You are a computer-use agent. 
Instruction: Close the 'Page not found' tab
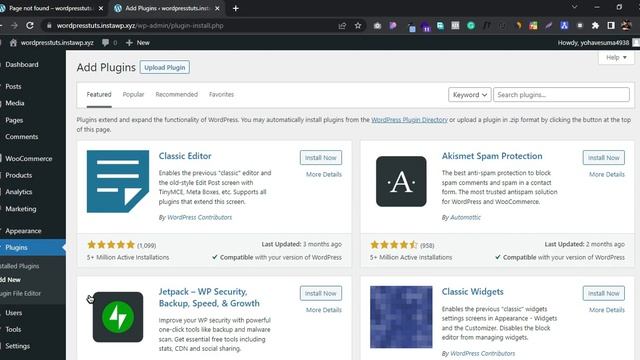point(101,8)
